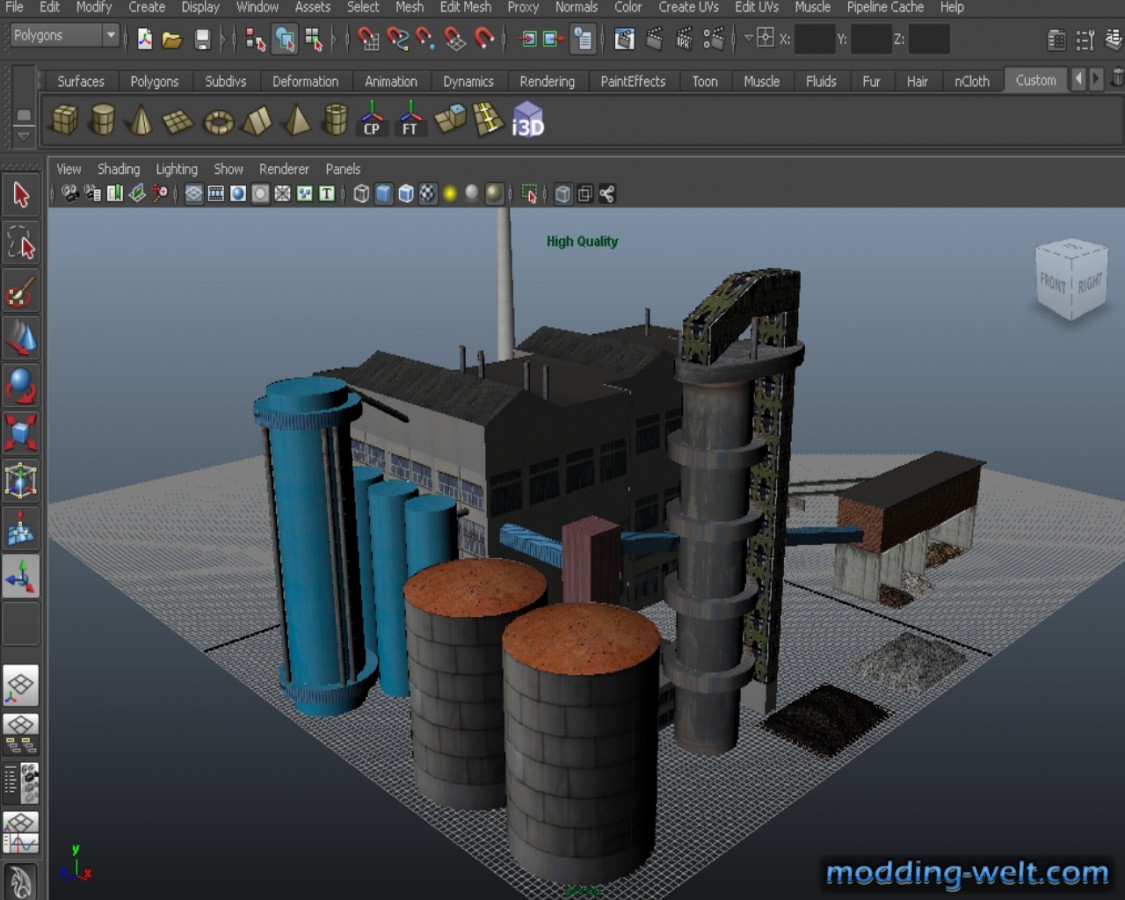Click the Extrude face shelf icon
This screenshot has height=900, width=1125.
(450, 119)
